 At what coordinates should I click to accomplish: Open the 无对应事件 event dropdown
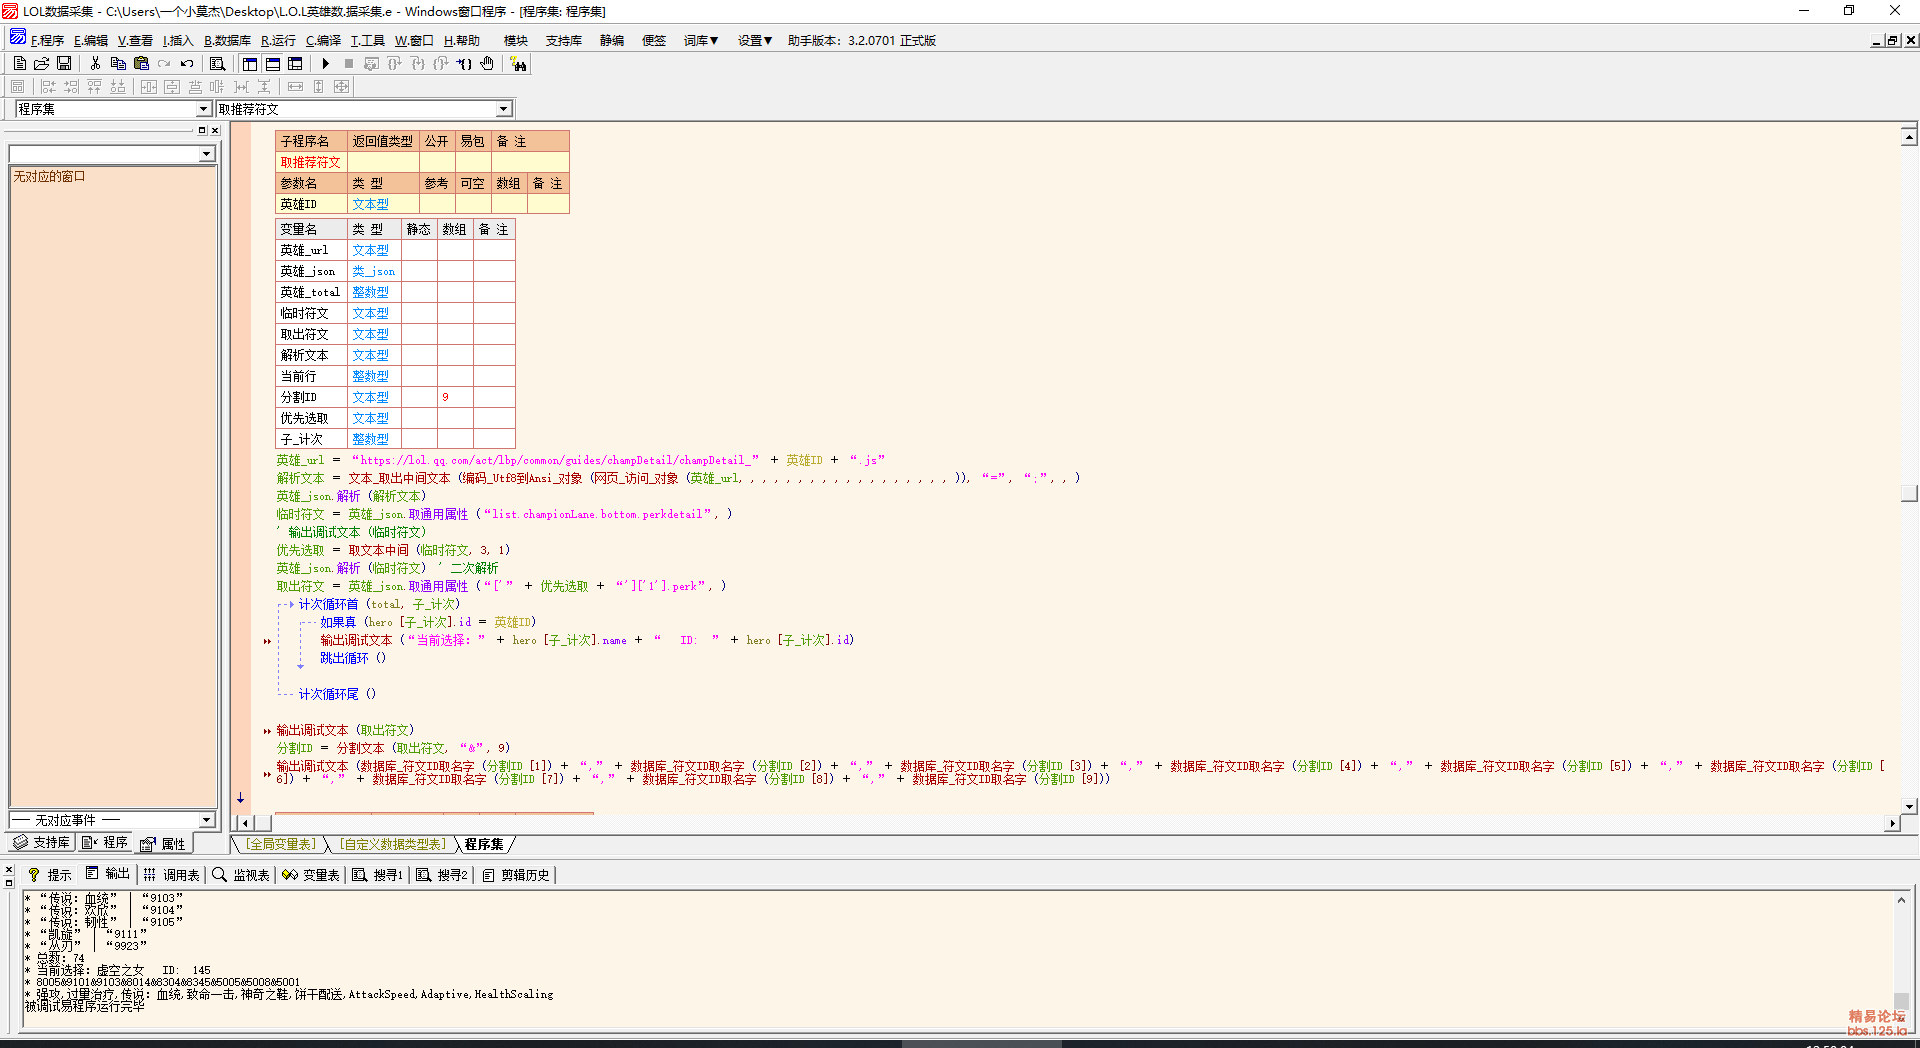click(207, 820)
